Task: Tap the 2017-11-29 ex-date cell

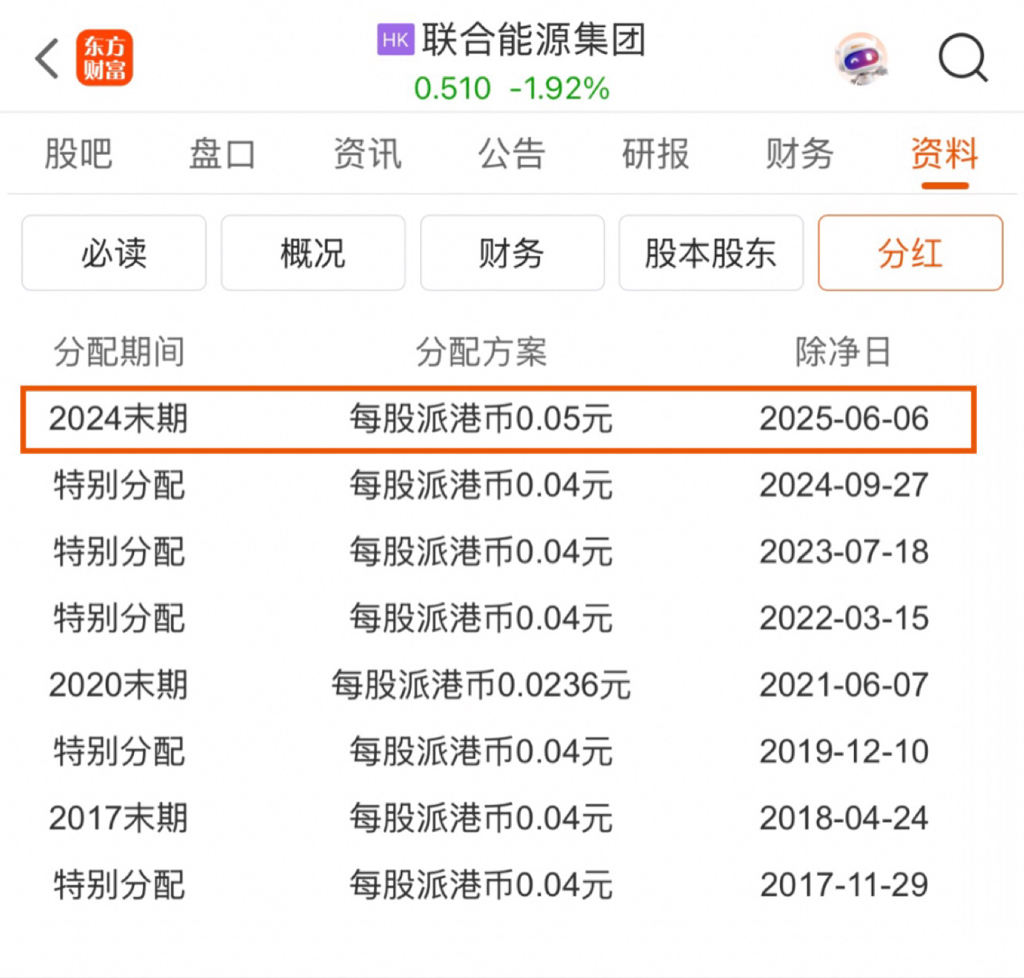Action: [x=844, y=885]
